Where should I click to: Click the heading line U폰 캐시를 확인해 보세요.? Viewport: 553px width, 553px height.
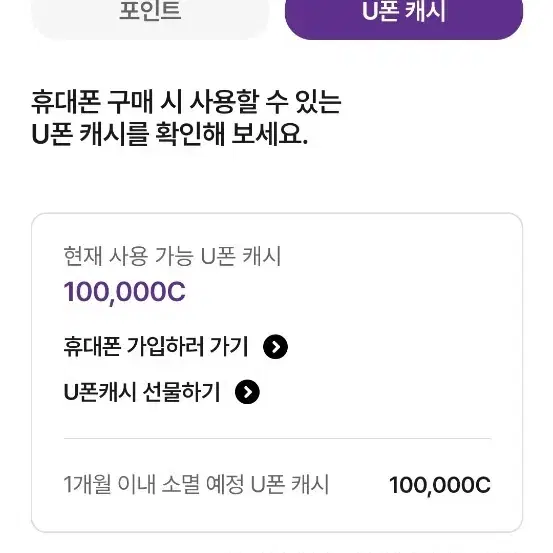170,134
